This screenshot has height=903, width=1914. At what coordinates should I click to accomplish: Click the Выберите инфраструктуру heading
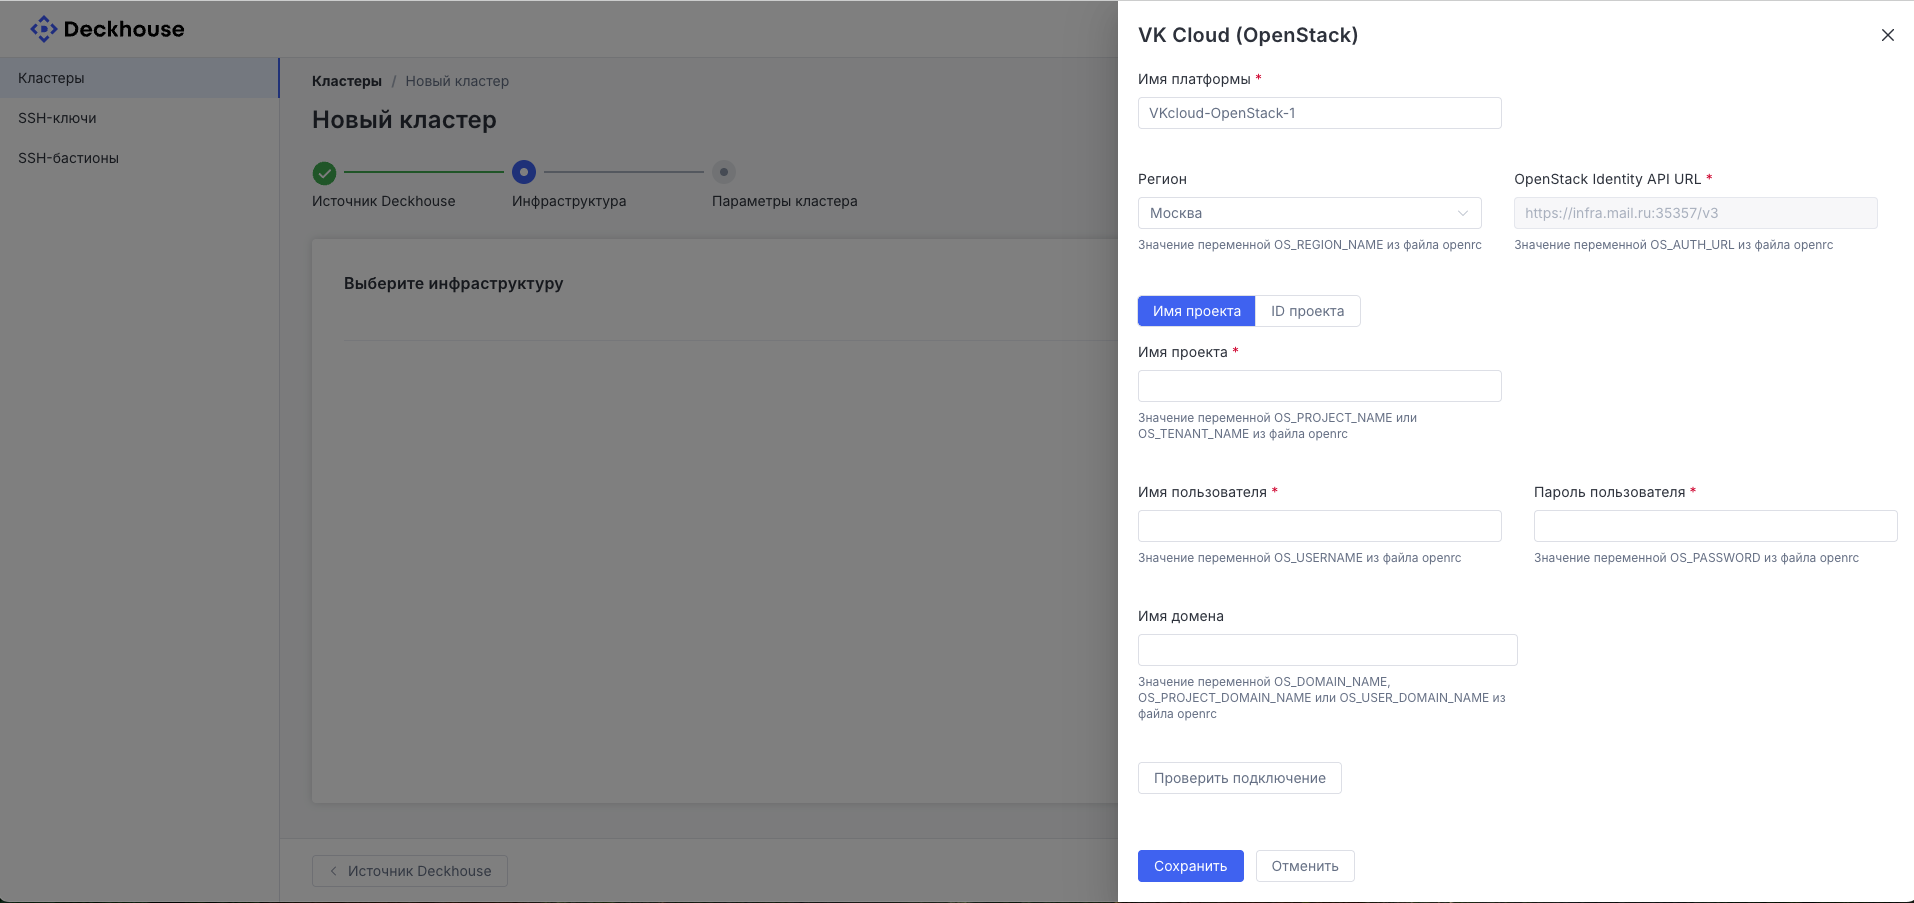[x=453, y=284]
